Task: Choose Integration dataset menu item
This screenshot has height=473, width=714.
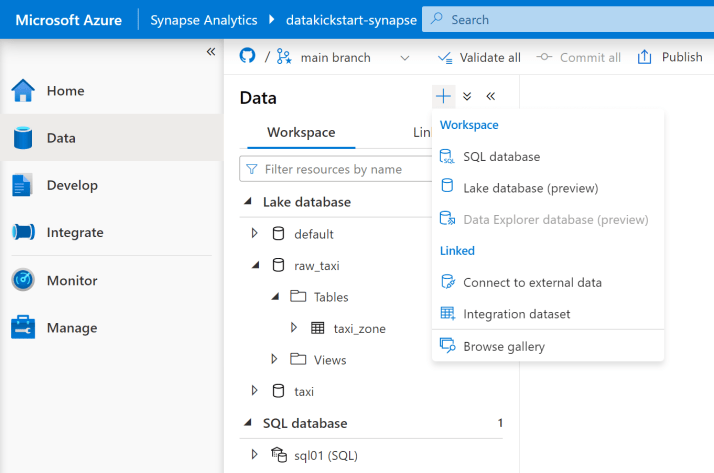Action: [x=516, y=314]
